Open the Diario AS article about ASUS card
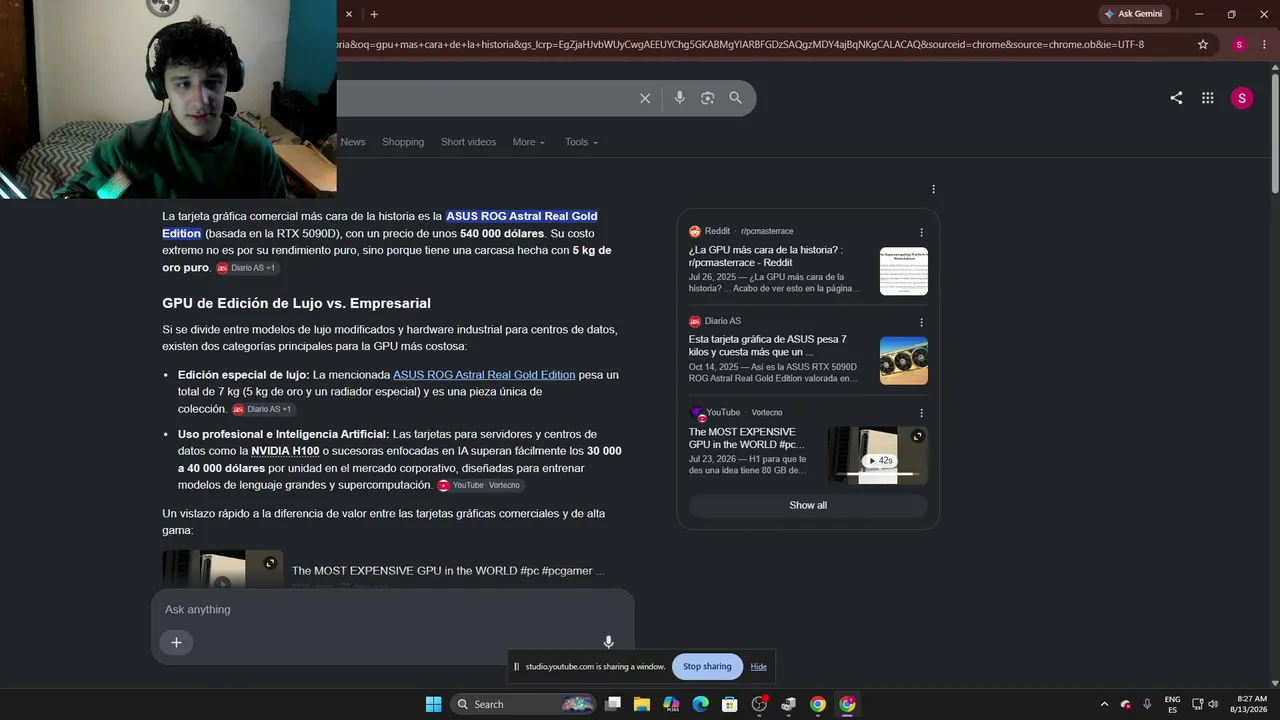The height and width of the screenshot is (720, 1280). (x=768, y=345)
